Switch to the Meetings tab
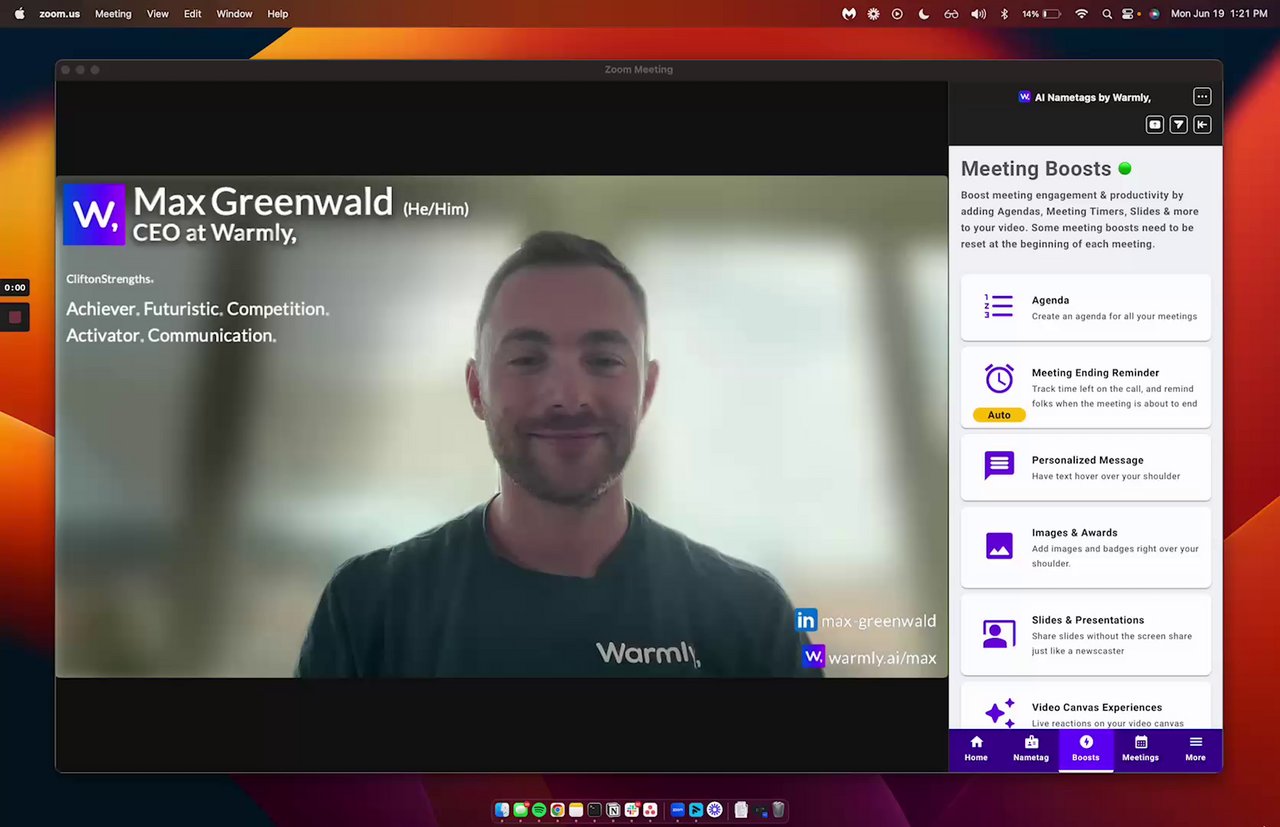The height and width of the screenshot is (827, 1280). click(1140, 750)
